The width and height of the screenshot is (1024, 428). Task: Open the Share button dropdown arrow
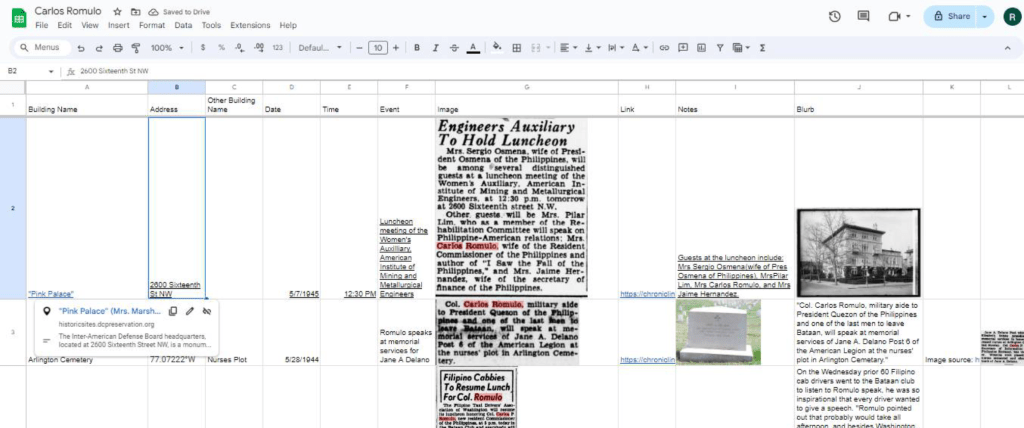(985, 17)
